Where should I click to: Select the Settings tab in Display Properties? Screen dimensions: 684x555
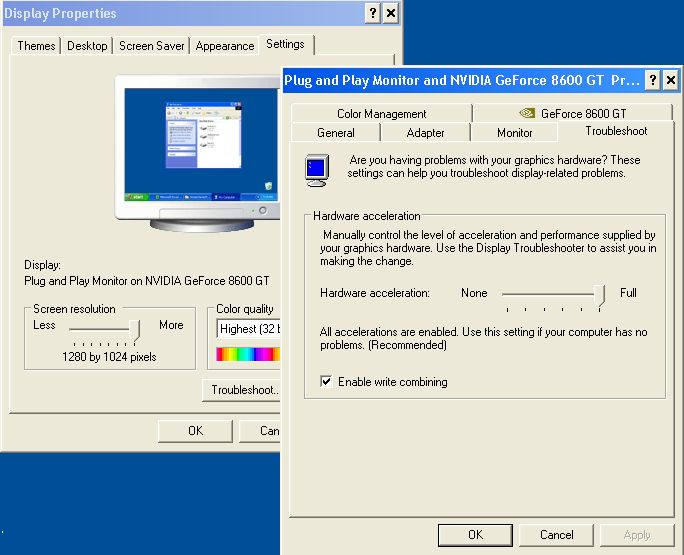tap(285, 44)
